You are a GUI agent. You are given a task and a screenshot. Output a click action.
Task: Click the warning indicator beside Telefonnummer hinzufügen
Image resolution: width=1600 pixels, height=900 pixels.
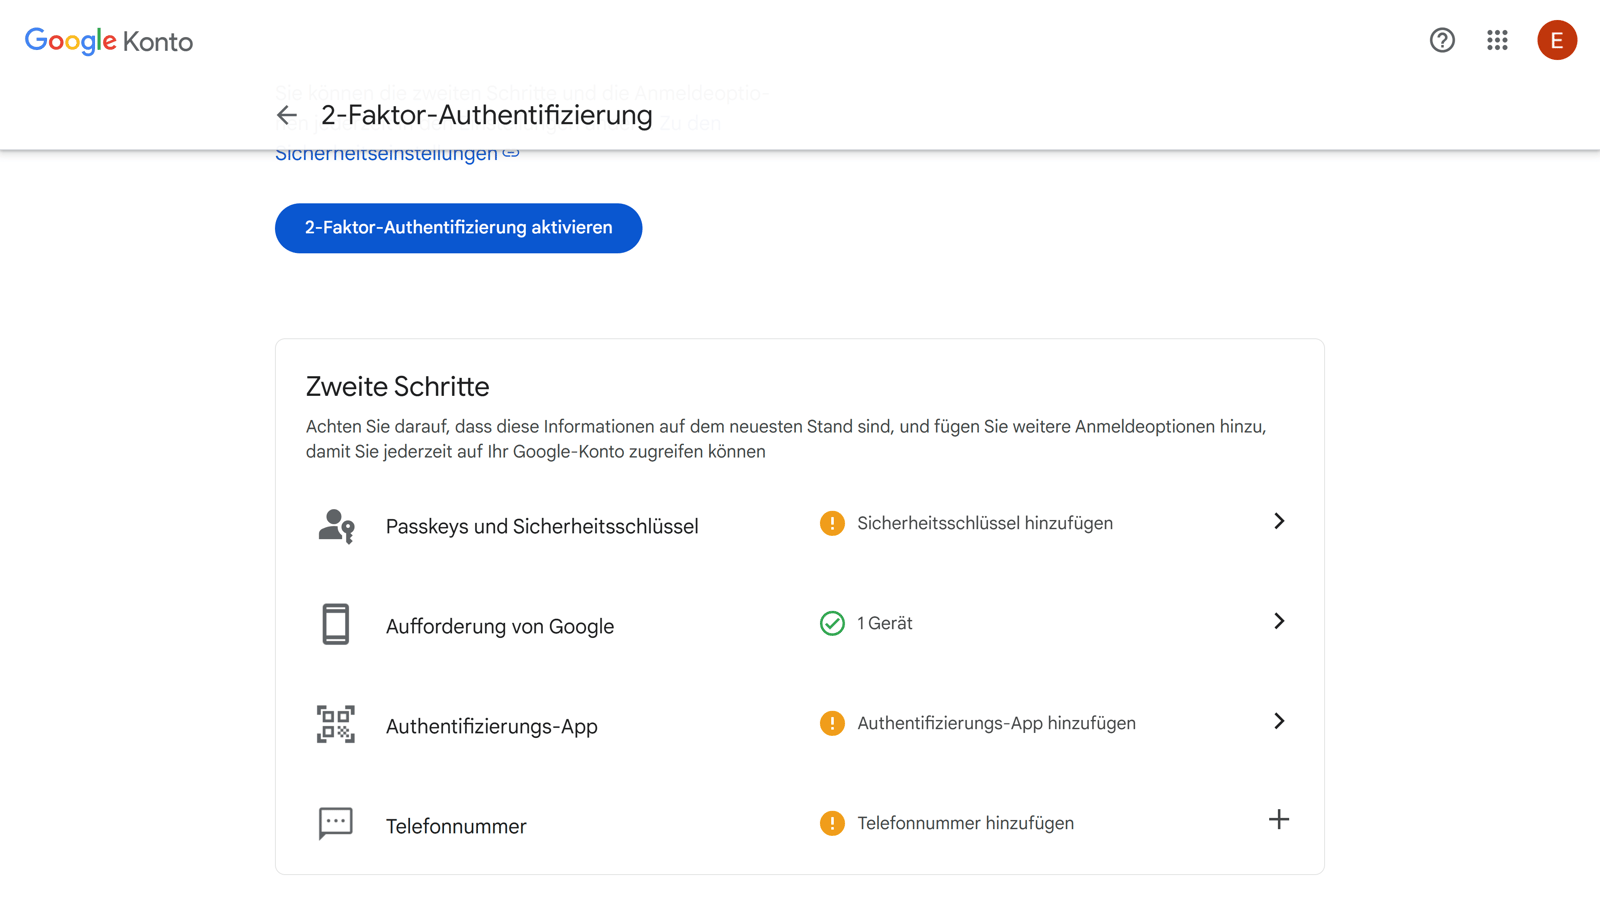[x=831, y=823]
